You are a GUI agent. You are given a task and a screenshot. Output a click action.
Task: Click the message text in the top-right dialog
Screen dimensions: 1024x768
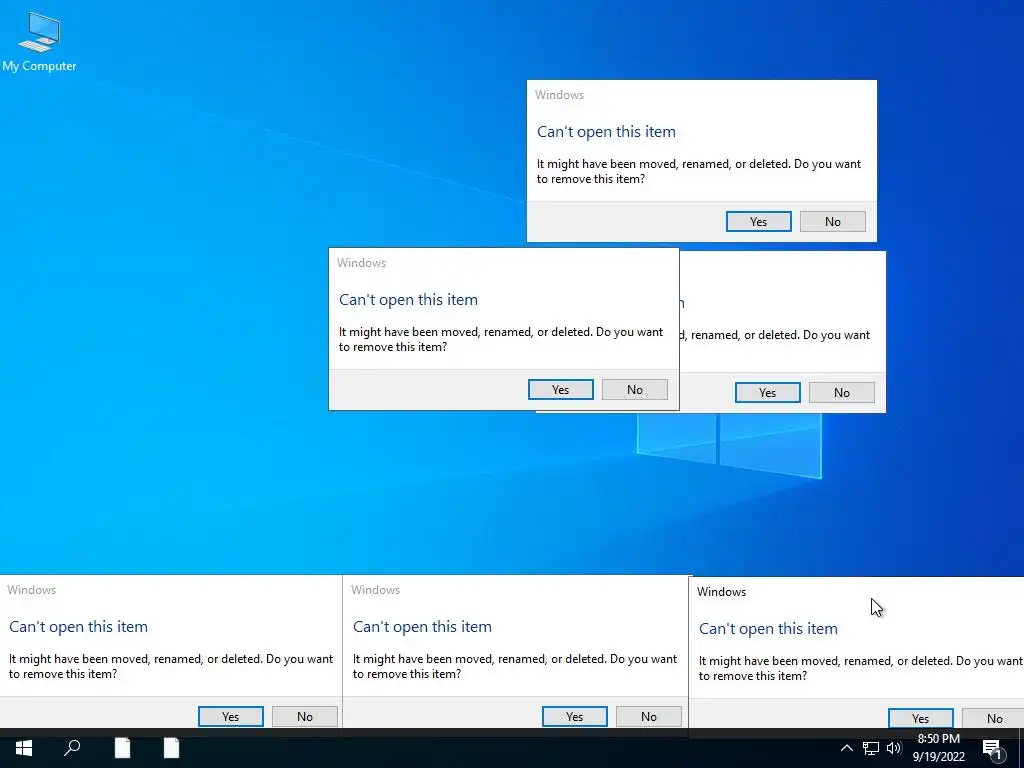tap(699, 171)
